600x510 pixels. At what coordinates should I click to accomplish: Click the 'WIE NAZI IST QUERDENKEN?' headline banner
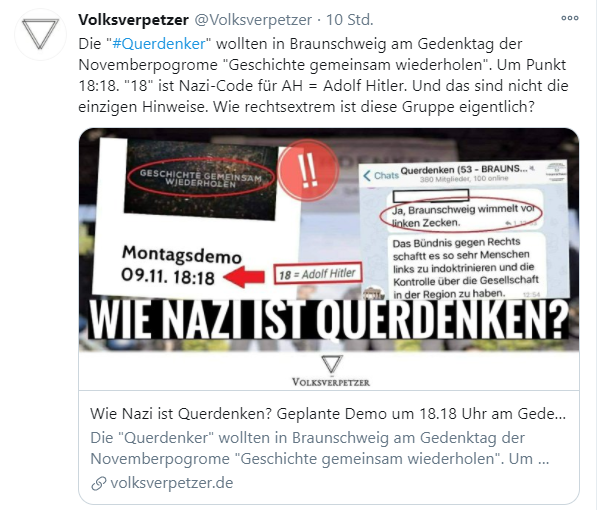[x=329, y=319]
